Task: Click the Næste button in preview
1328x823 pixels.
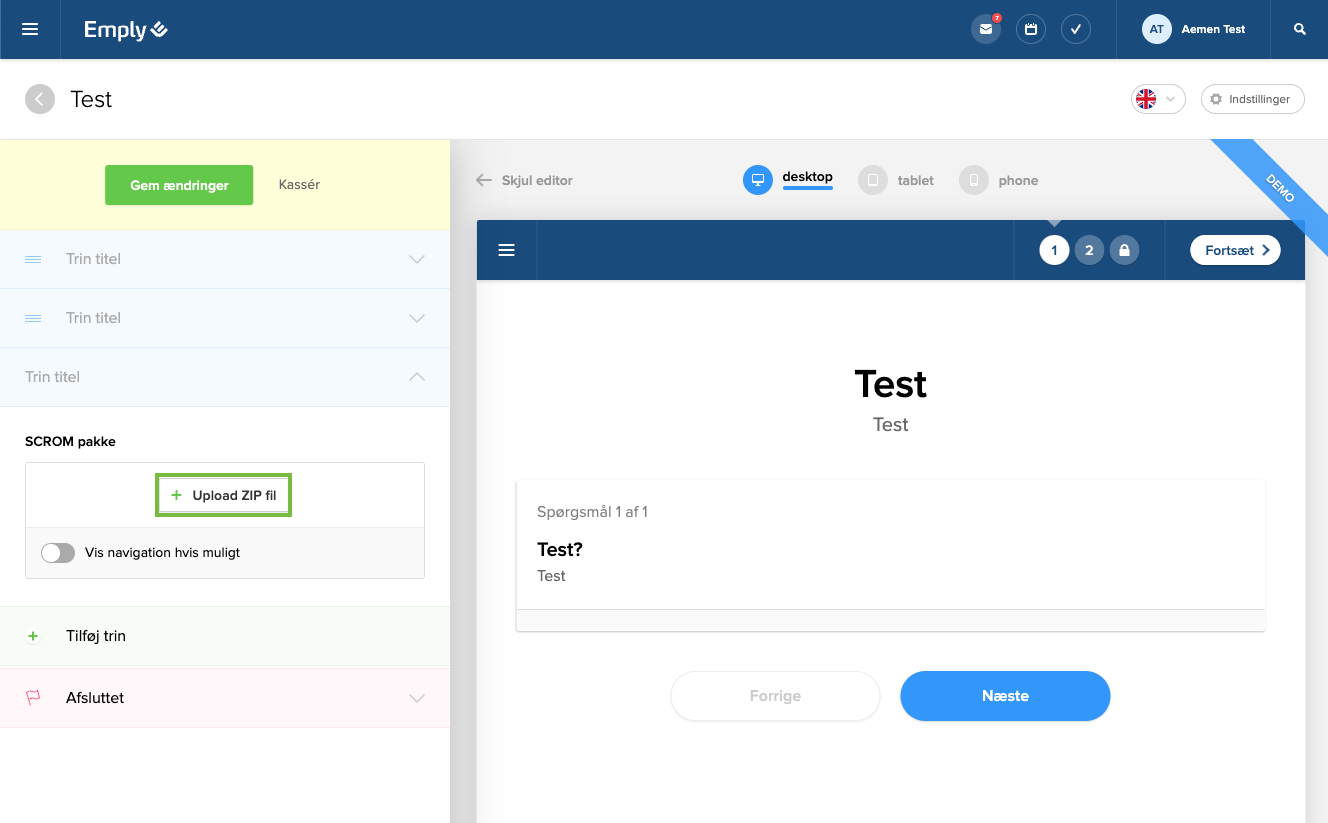Action: tap(1005, 696)
